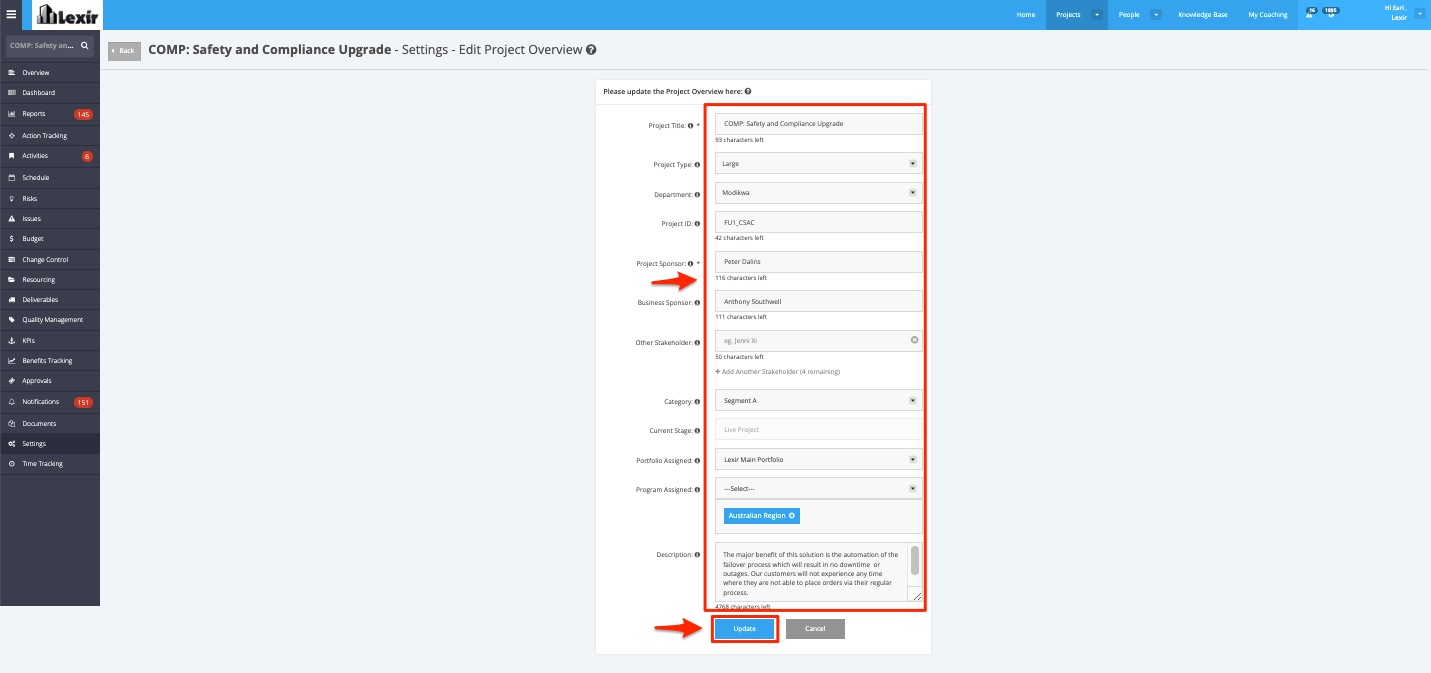The height and width of the screenshot is (673, 1431).
Task: Click the project search magnifier icon
Action: (85, 46)
